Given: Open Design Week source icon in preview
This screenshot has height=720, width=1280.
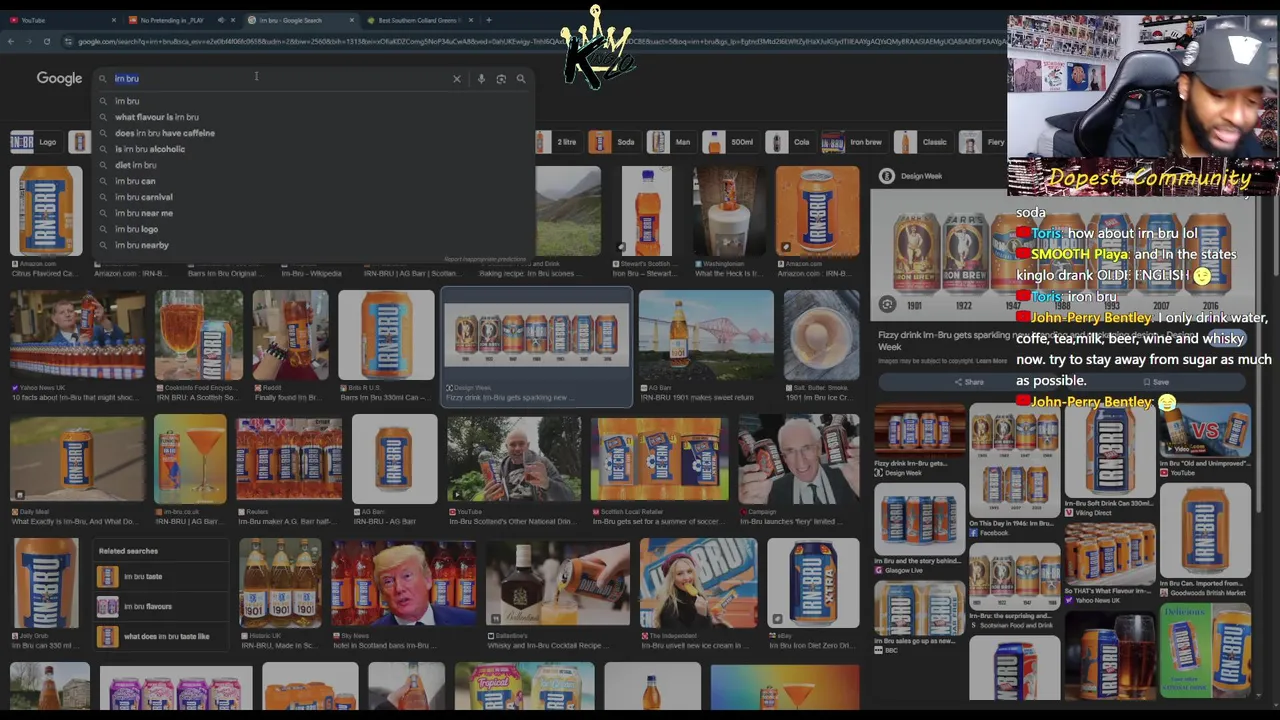Looking at the screenshot, I should point(886,176).
